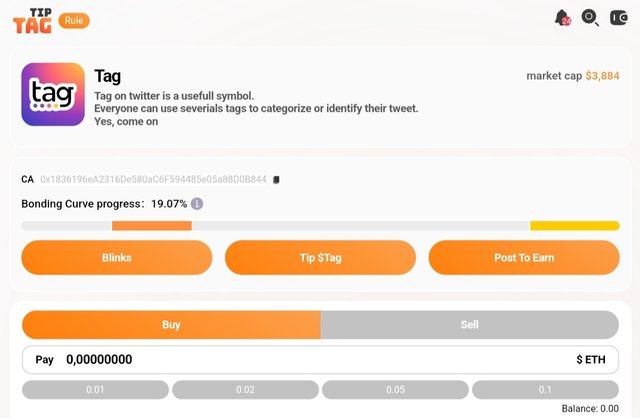
Task: Show bonding curve info tooltip icon
Action: pos(197,204)
